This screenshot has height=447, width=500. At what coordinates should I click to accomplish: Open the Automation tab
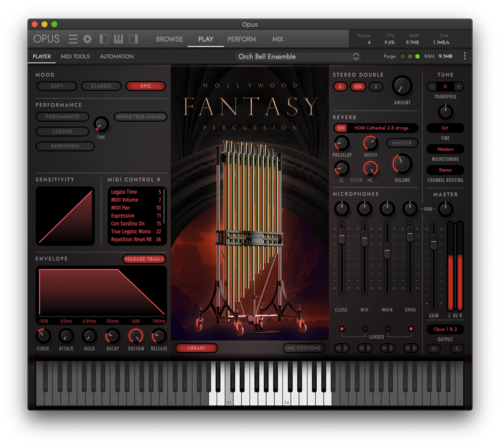117,56
